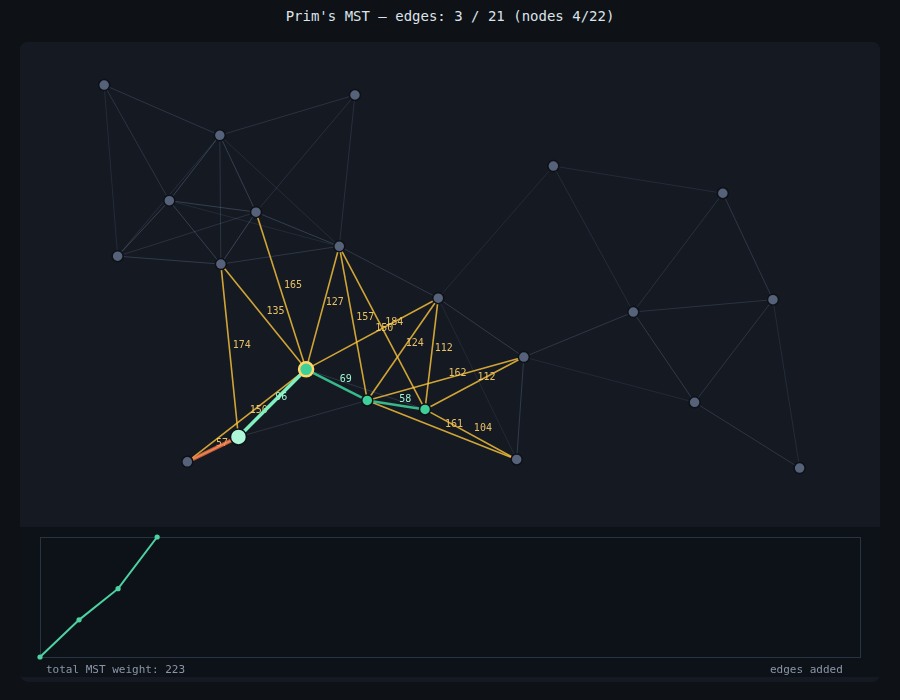900x700 pixels.
Task: Click the edge weight label 165
Action: 293,285
